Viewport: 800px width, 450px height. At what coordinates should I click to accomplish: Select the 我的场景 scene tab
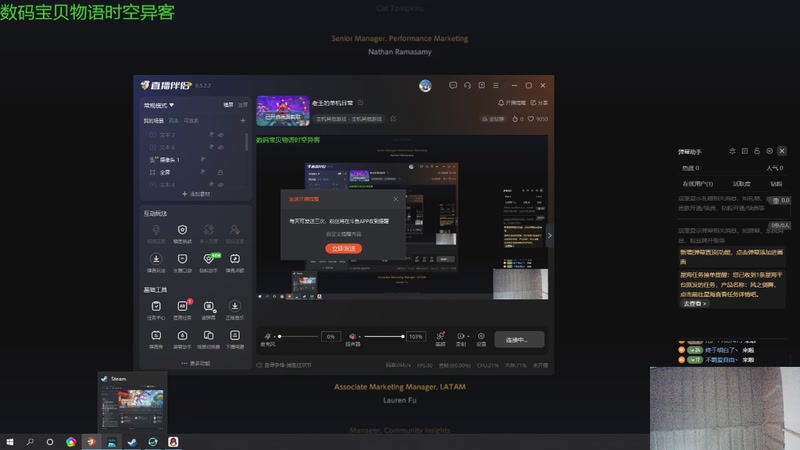pos(154,121)
